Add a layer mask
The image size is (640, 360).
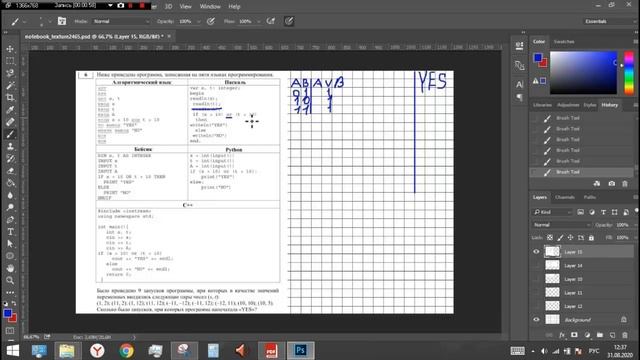(574, 335)
